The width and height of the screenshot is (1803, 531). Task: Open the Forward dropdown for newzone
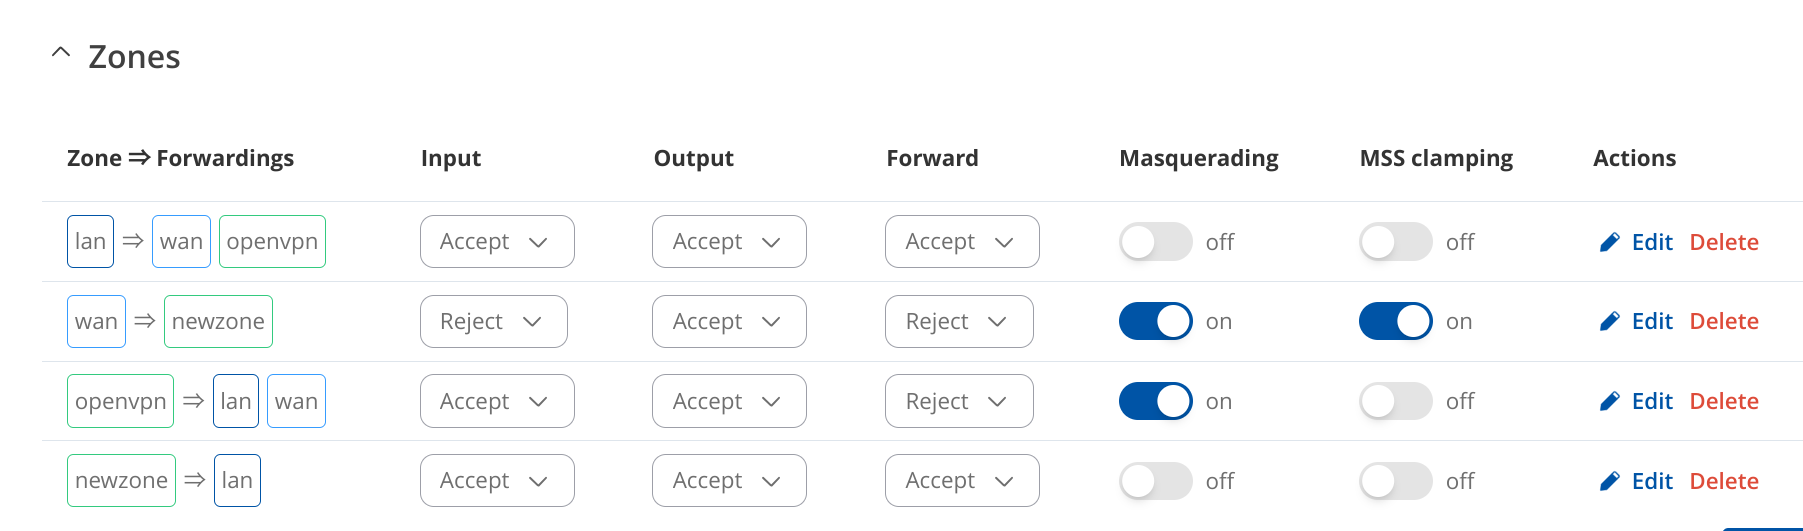coord(962,481)
